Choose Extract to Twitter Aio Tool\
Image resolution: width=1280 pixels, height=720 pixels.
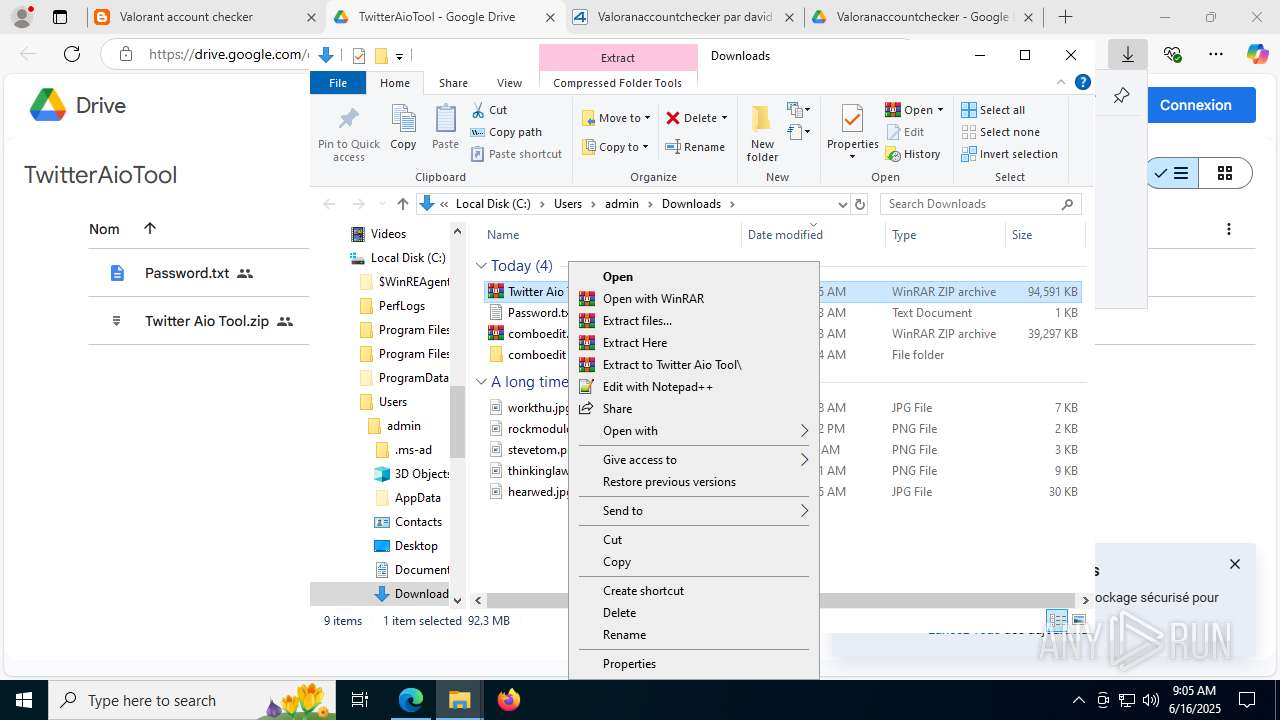(x=693, y=365)
